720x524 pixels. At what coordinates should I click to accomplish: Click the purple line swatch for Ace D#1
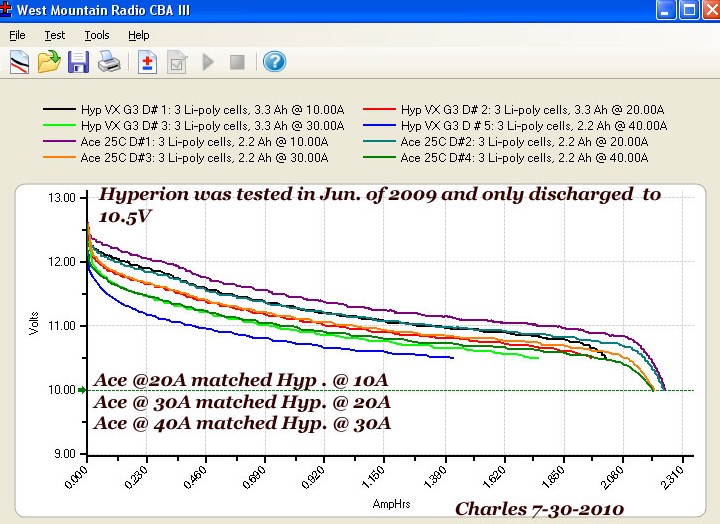[59, 141]
